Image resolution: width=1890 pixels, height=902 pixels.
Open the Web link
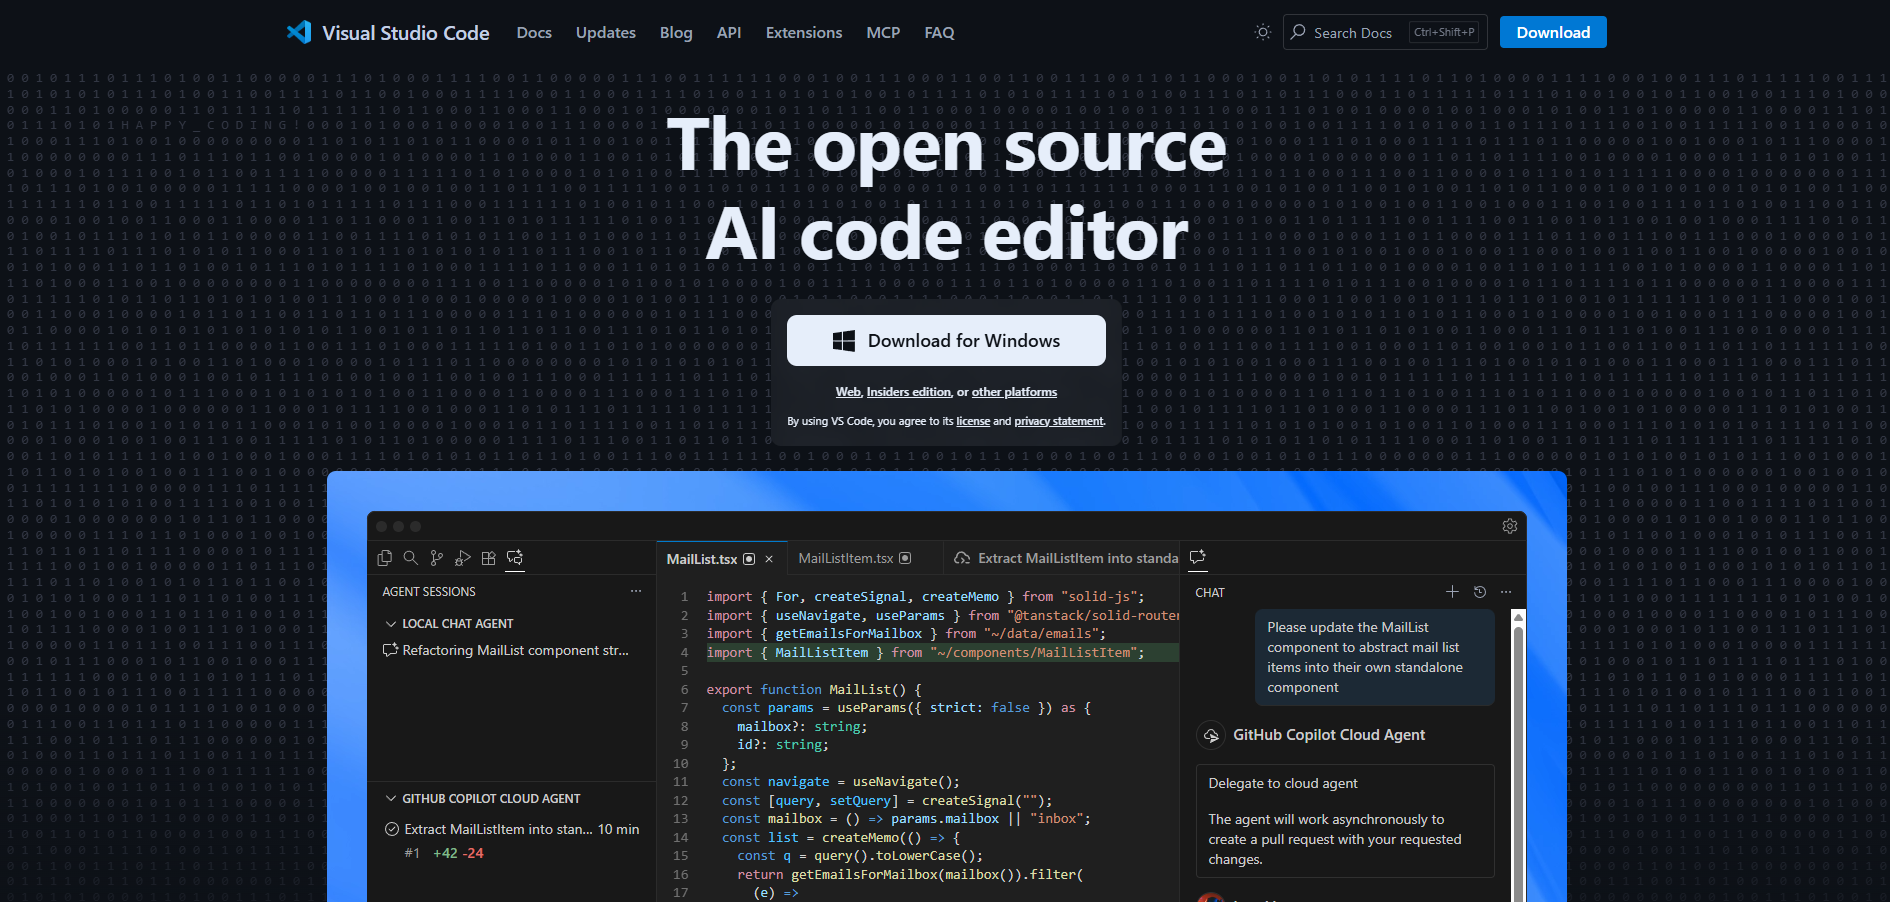click(848, 392)
